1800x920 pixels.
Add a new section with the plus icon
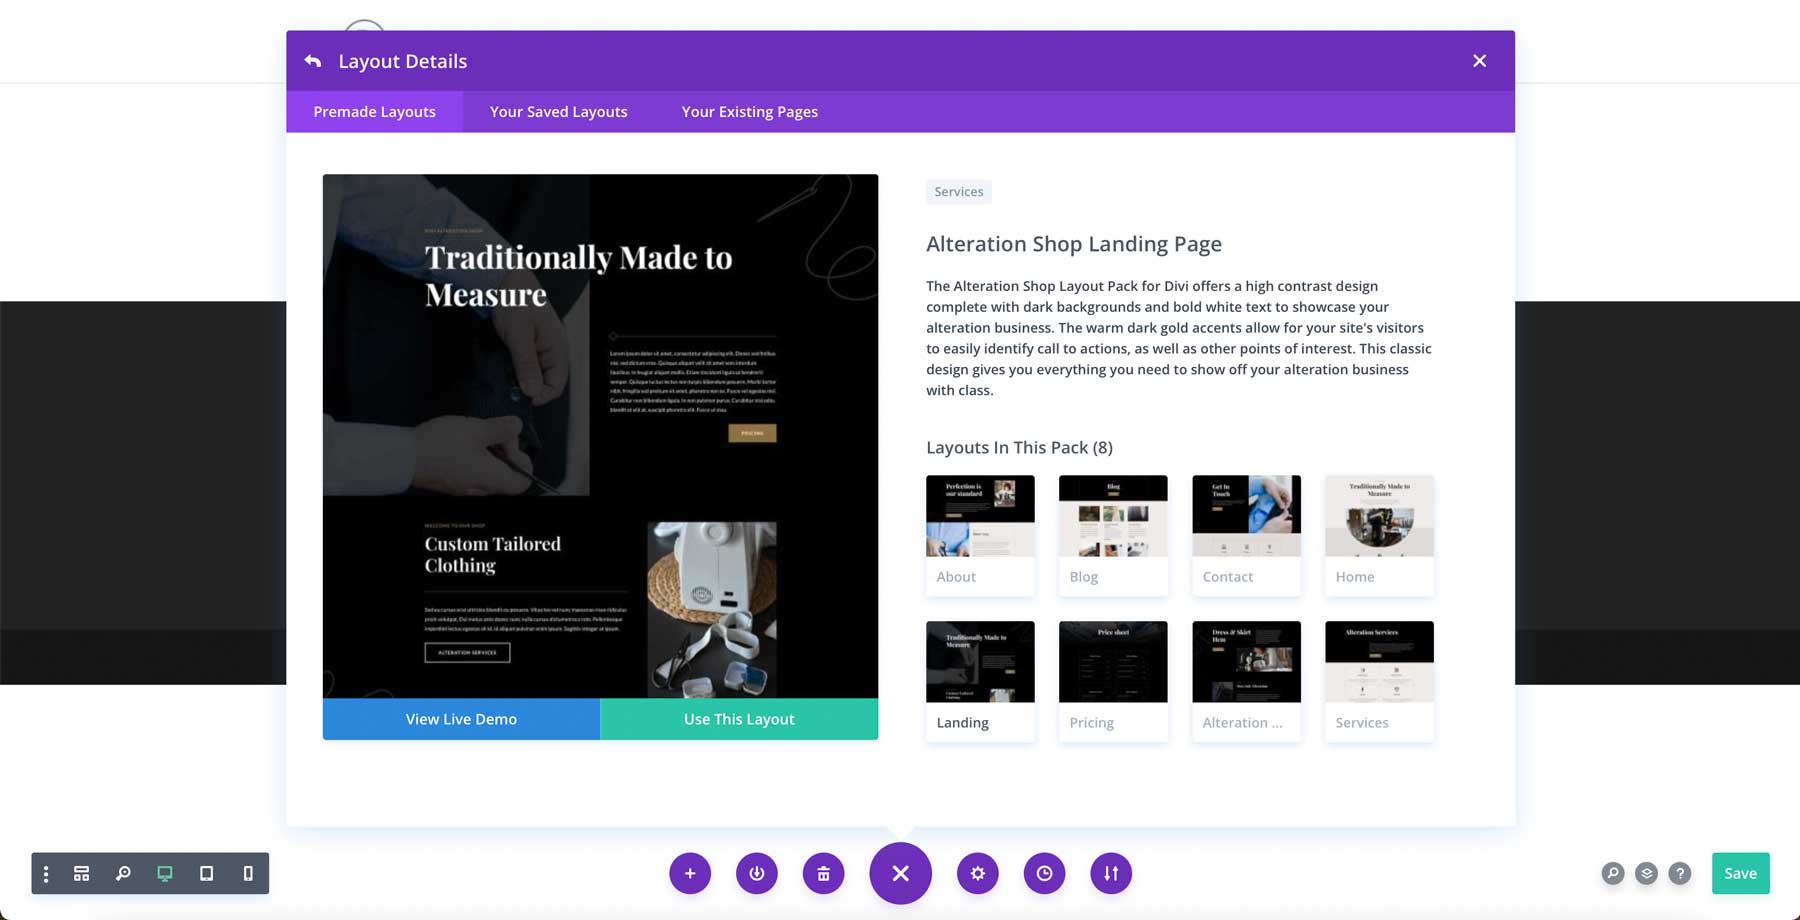(690, 873)
